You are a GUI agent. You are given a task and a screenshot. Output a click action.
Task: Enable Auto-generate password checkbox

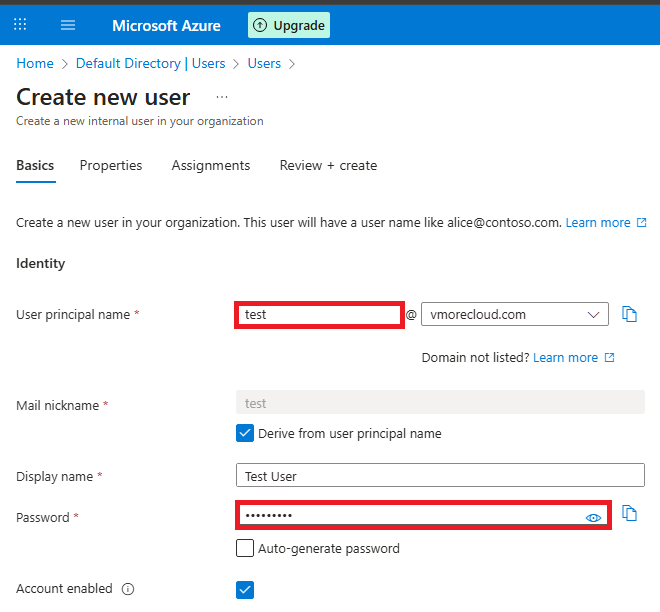245,548
